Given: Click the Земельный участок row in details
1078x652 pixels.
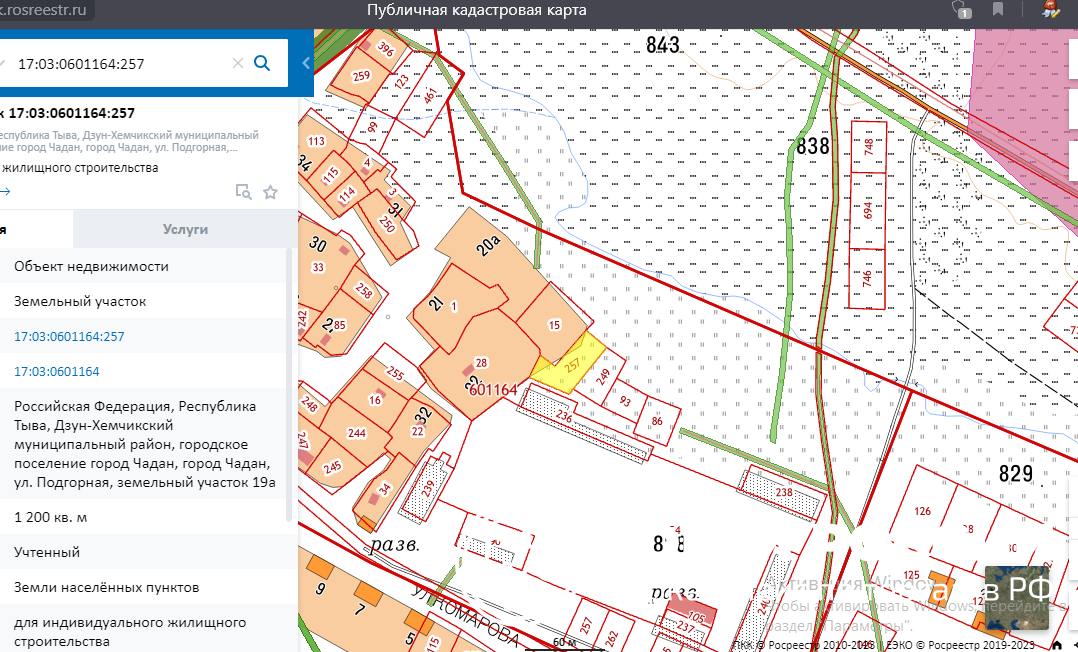Looking at the screenshot, I should coord(80,301).
